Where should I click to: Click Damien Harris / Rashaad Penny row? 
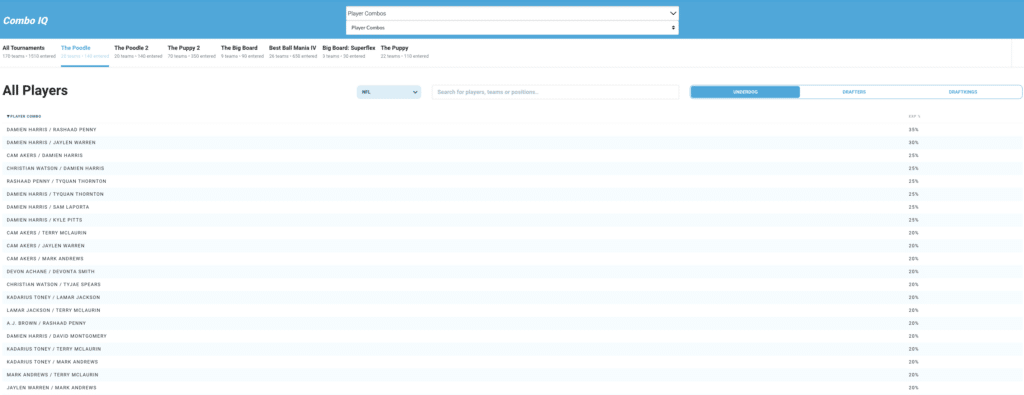point(512,129)
